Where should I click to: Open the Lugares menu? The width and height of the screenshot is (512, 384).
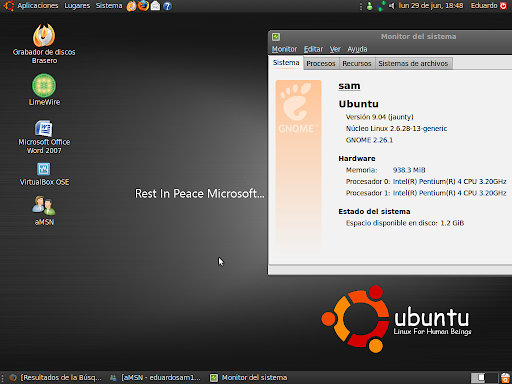point(77,6)
